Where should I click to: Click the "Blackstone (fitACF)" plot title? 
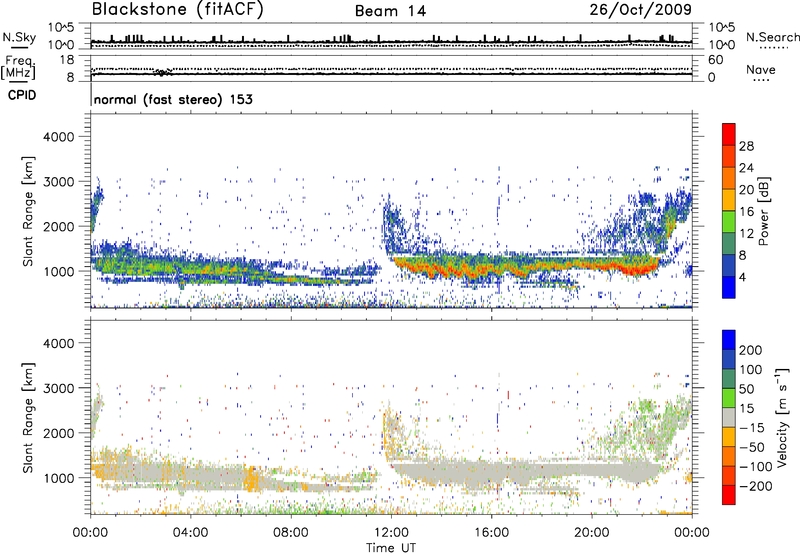[178, 10]
